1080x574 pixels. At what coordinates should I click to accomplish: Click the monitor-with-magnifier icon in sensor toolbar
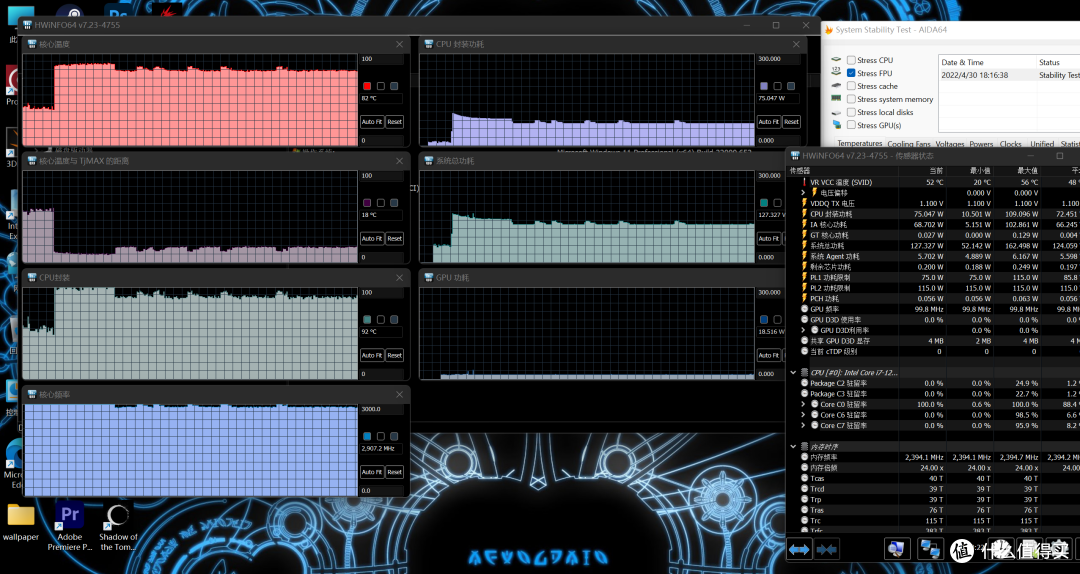point(897,549)
